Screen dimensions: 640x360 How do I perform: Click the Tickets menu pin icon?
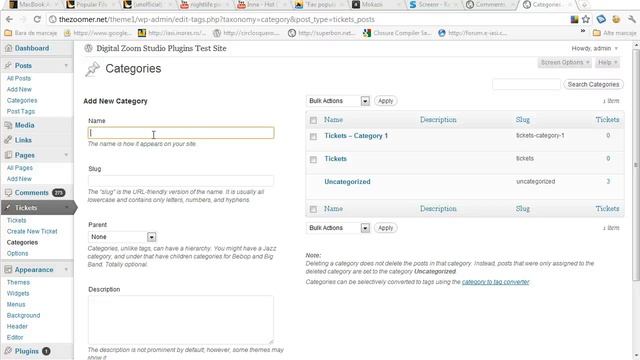tap(8, 208)
